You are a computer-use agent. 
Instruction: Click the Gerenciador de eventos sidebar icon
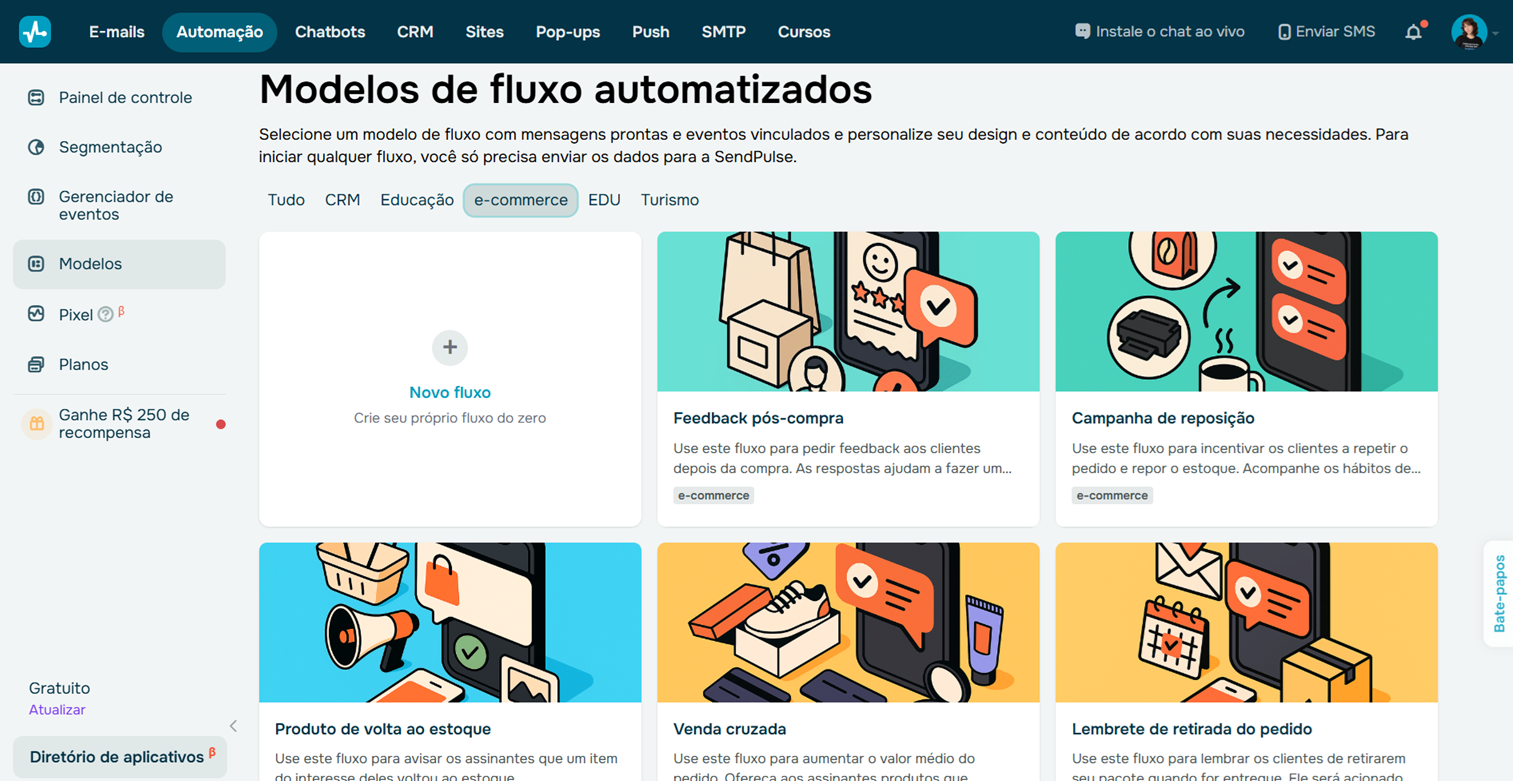pyautogui.click(x=36, y=197)
